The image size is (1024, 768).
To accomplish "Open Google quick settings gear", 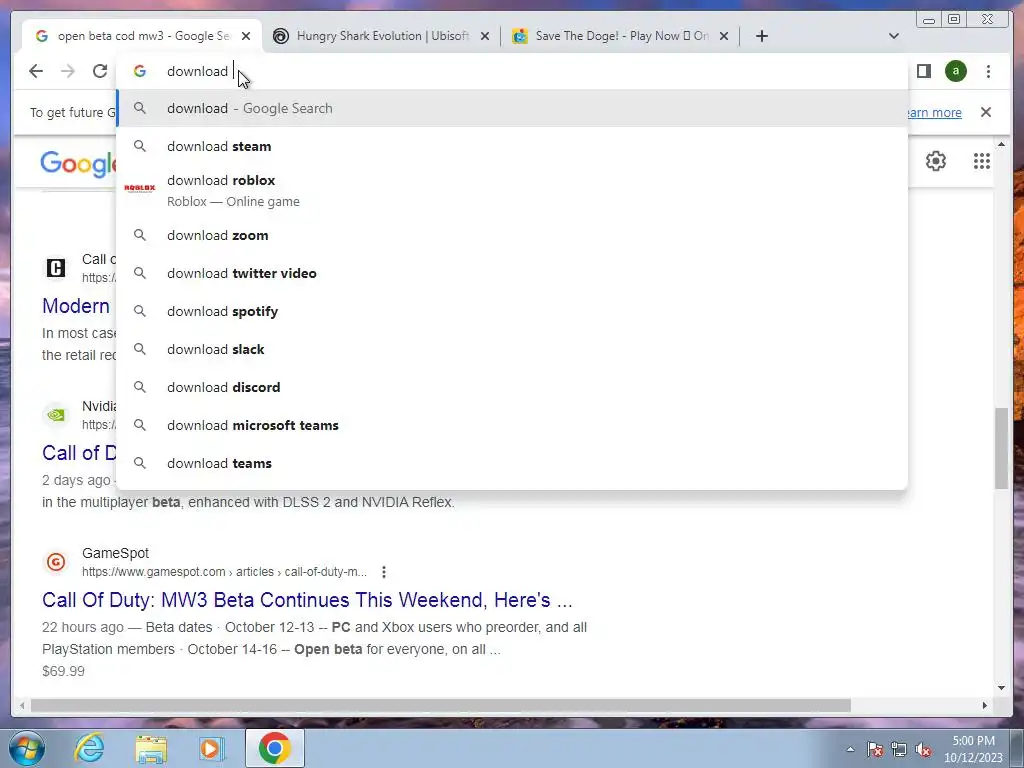I will [x=936, y=161].
